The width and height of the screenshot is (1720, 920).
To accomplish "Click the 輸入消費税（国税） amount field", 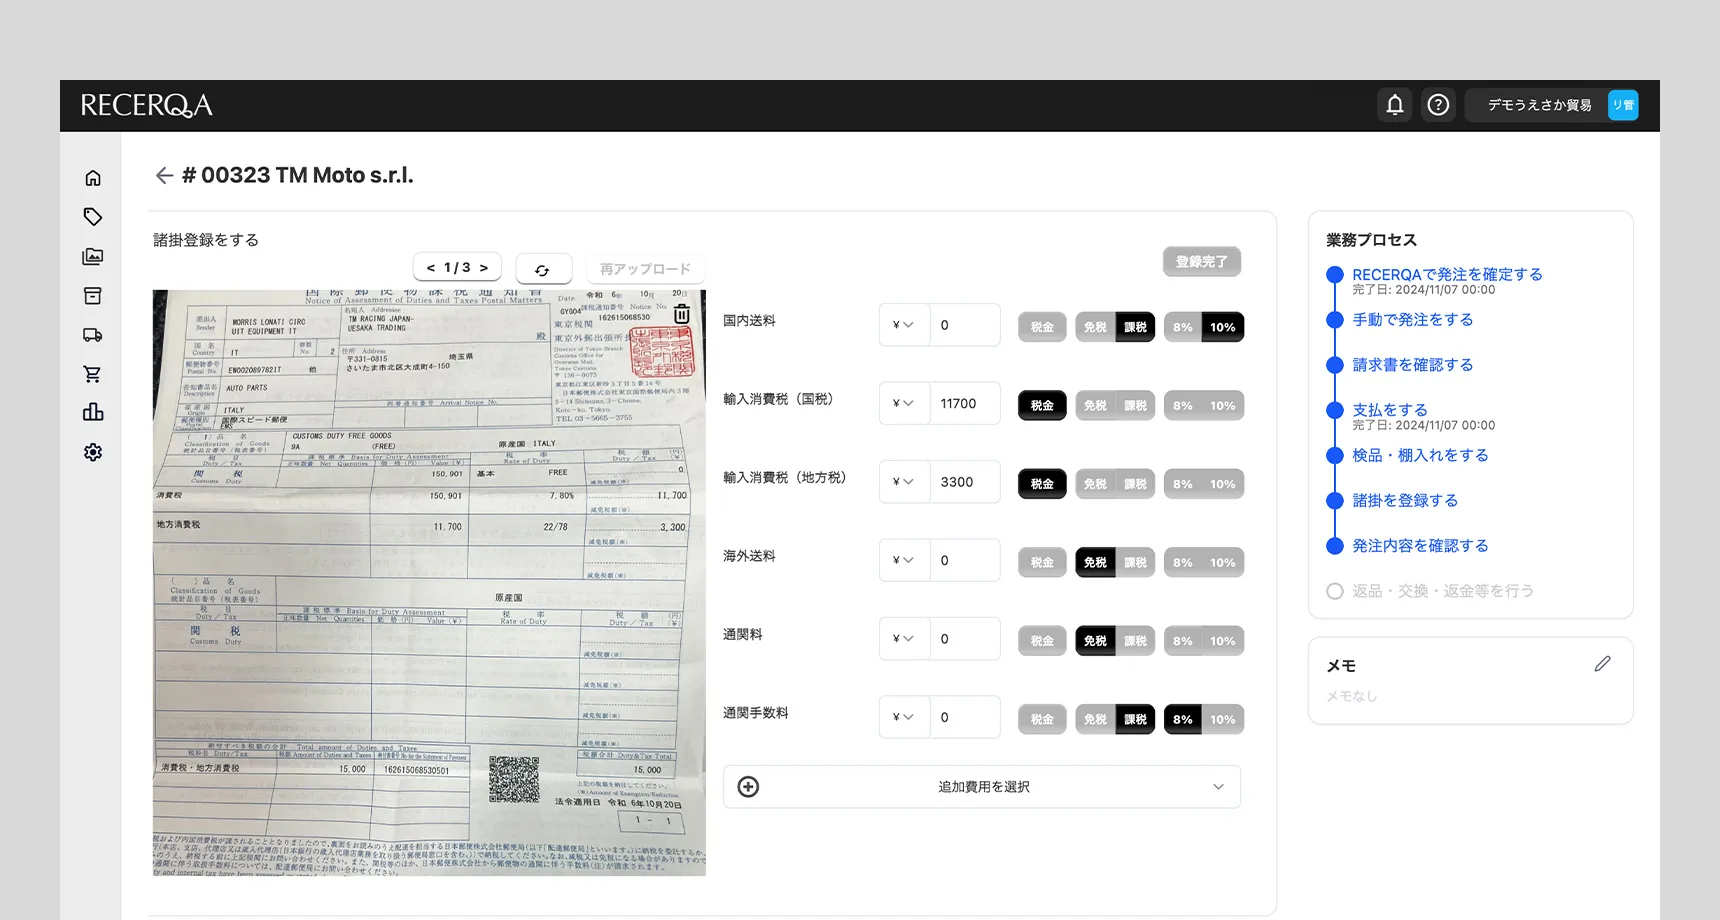I will [x=964, y=404].
